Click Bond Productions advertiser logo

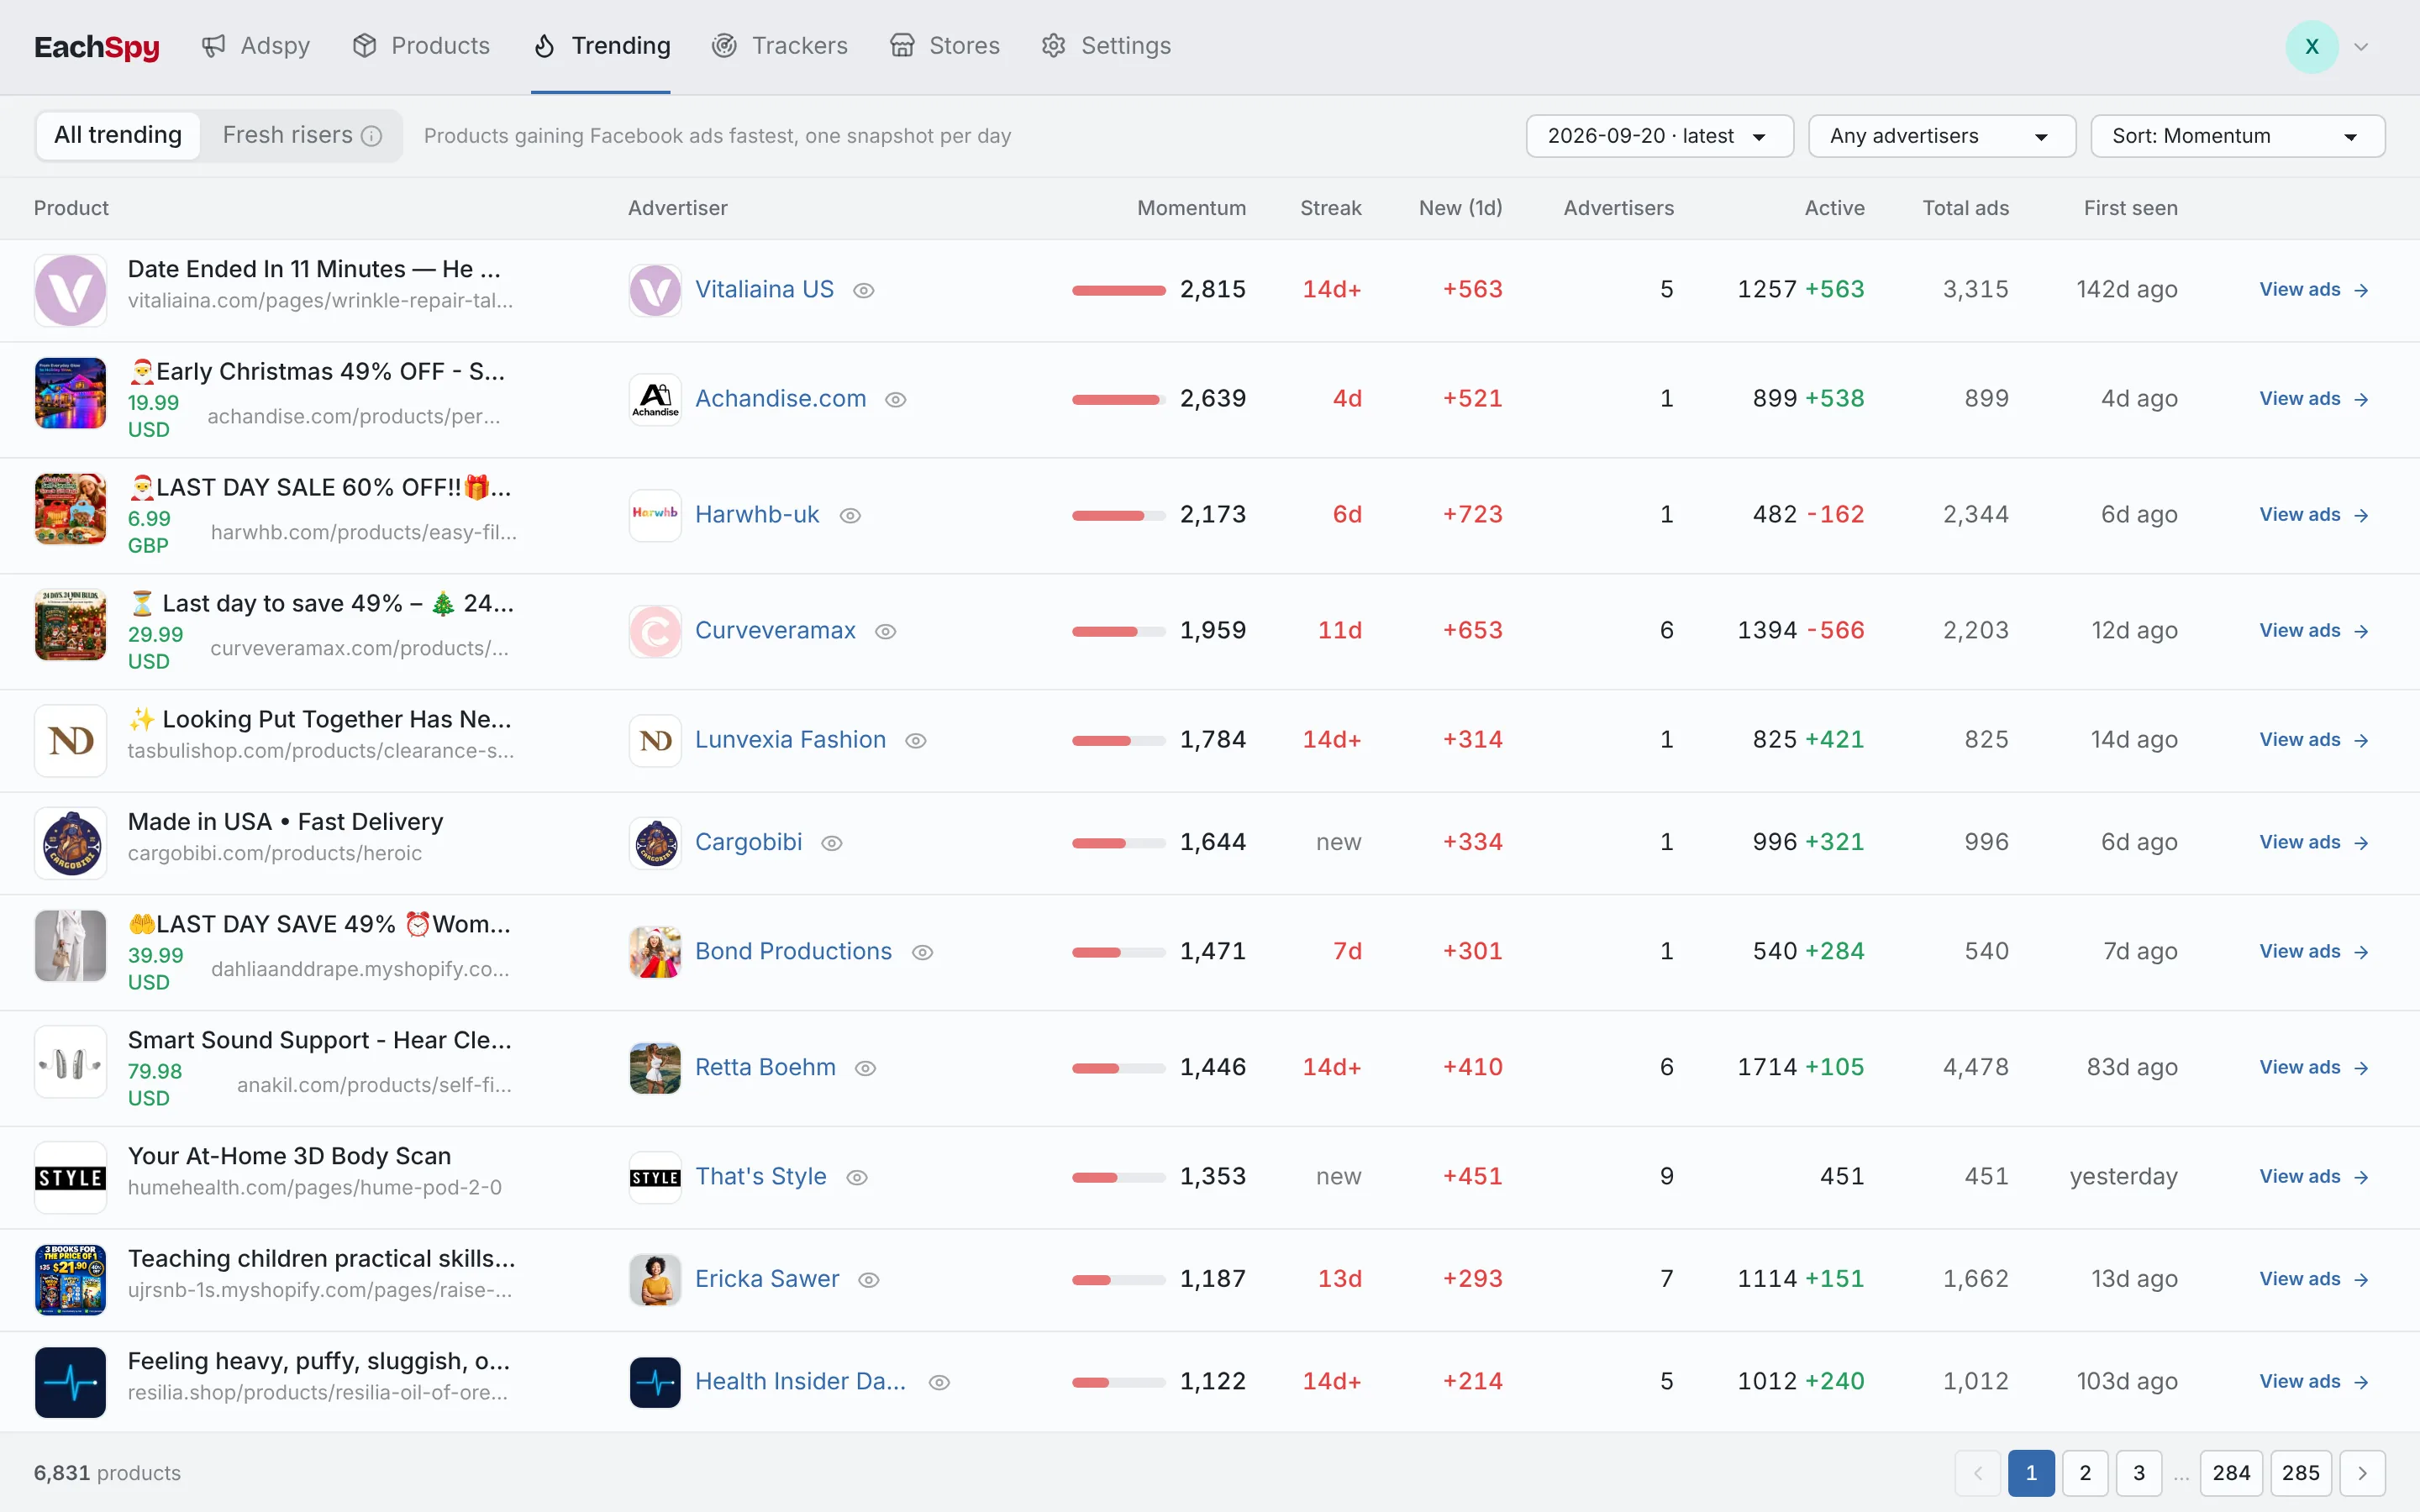(655, 952)
